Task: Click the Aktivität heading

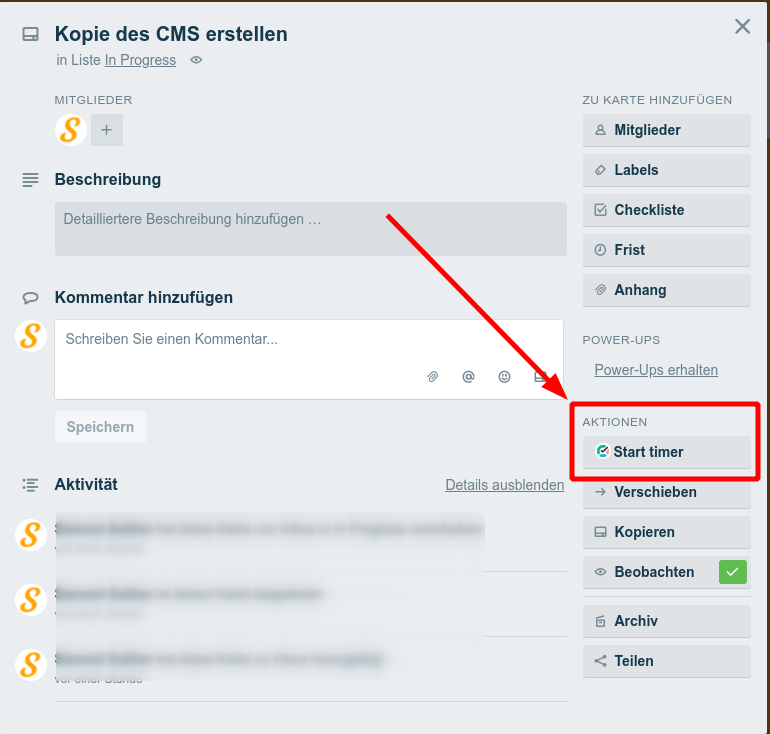Action: 86,485
